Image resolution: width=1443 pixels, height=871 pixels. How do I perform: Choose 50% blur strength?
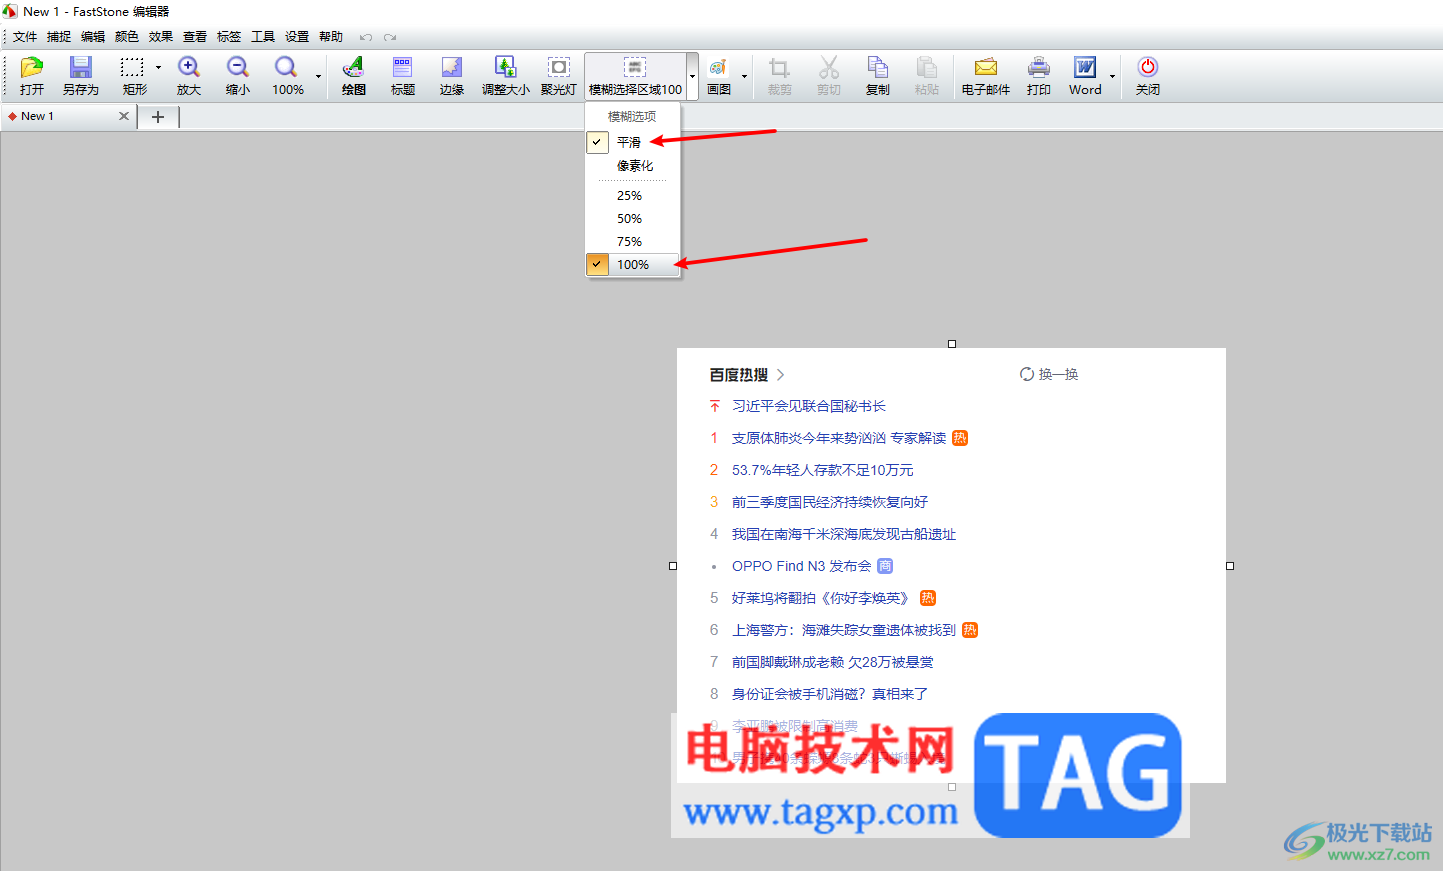[632, 219]
